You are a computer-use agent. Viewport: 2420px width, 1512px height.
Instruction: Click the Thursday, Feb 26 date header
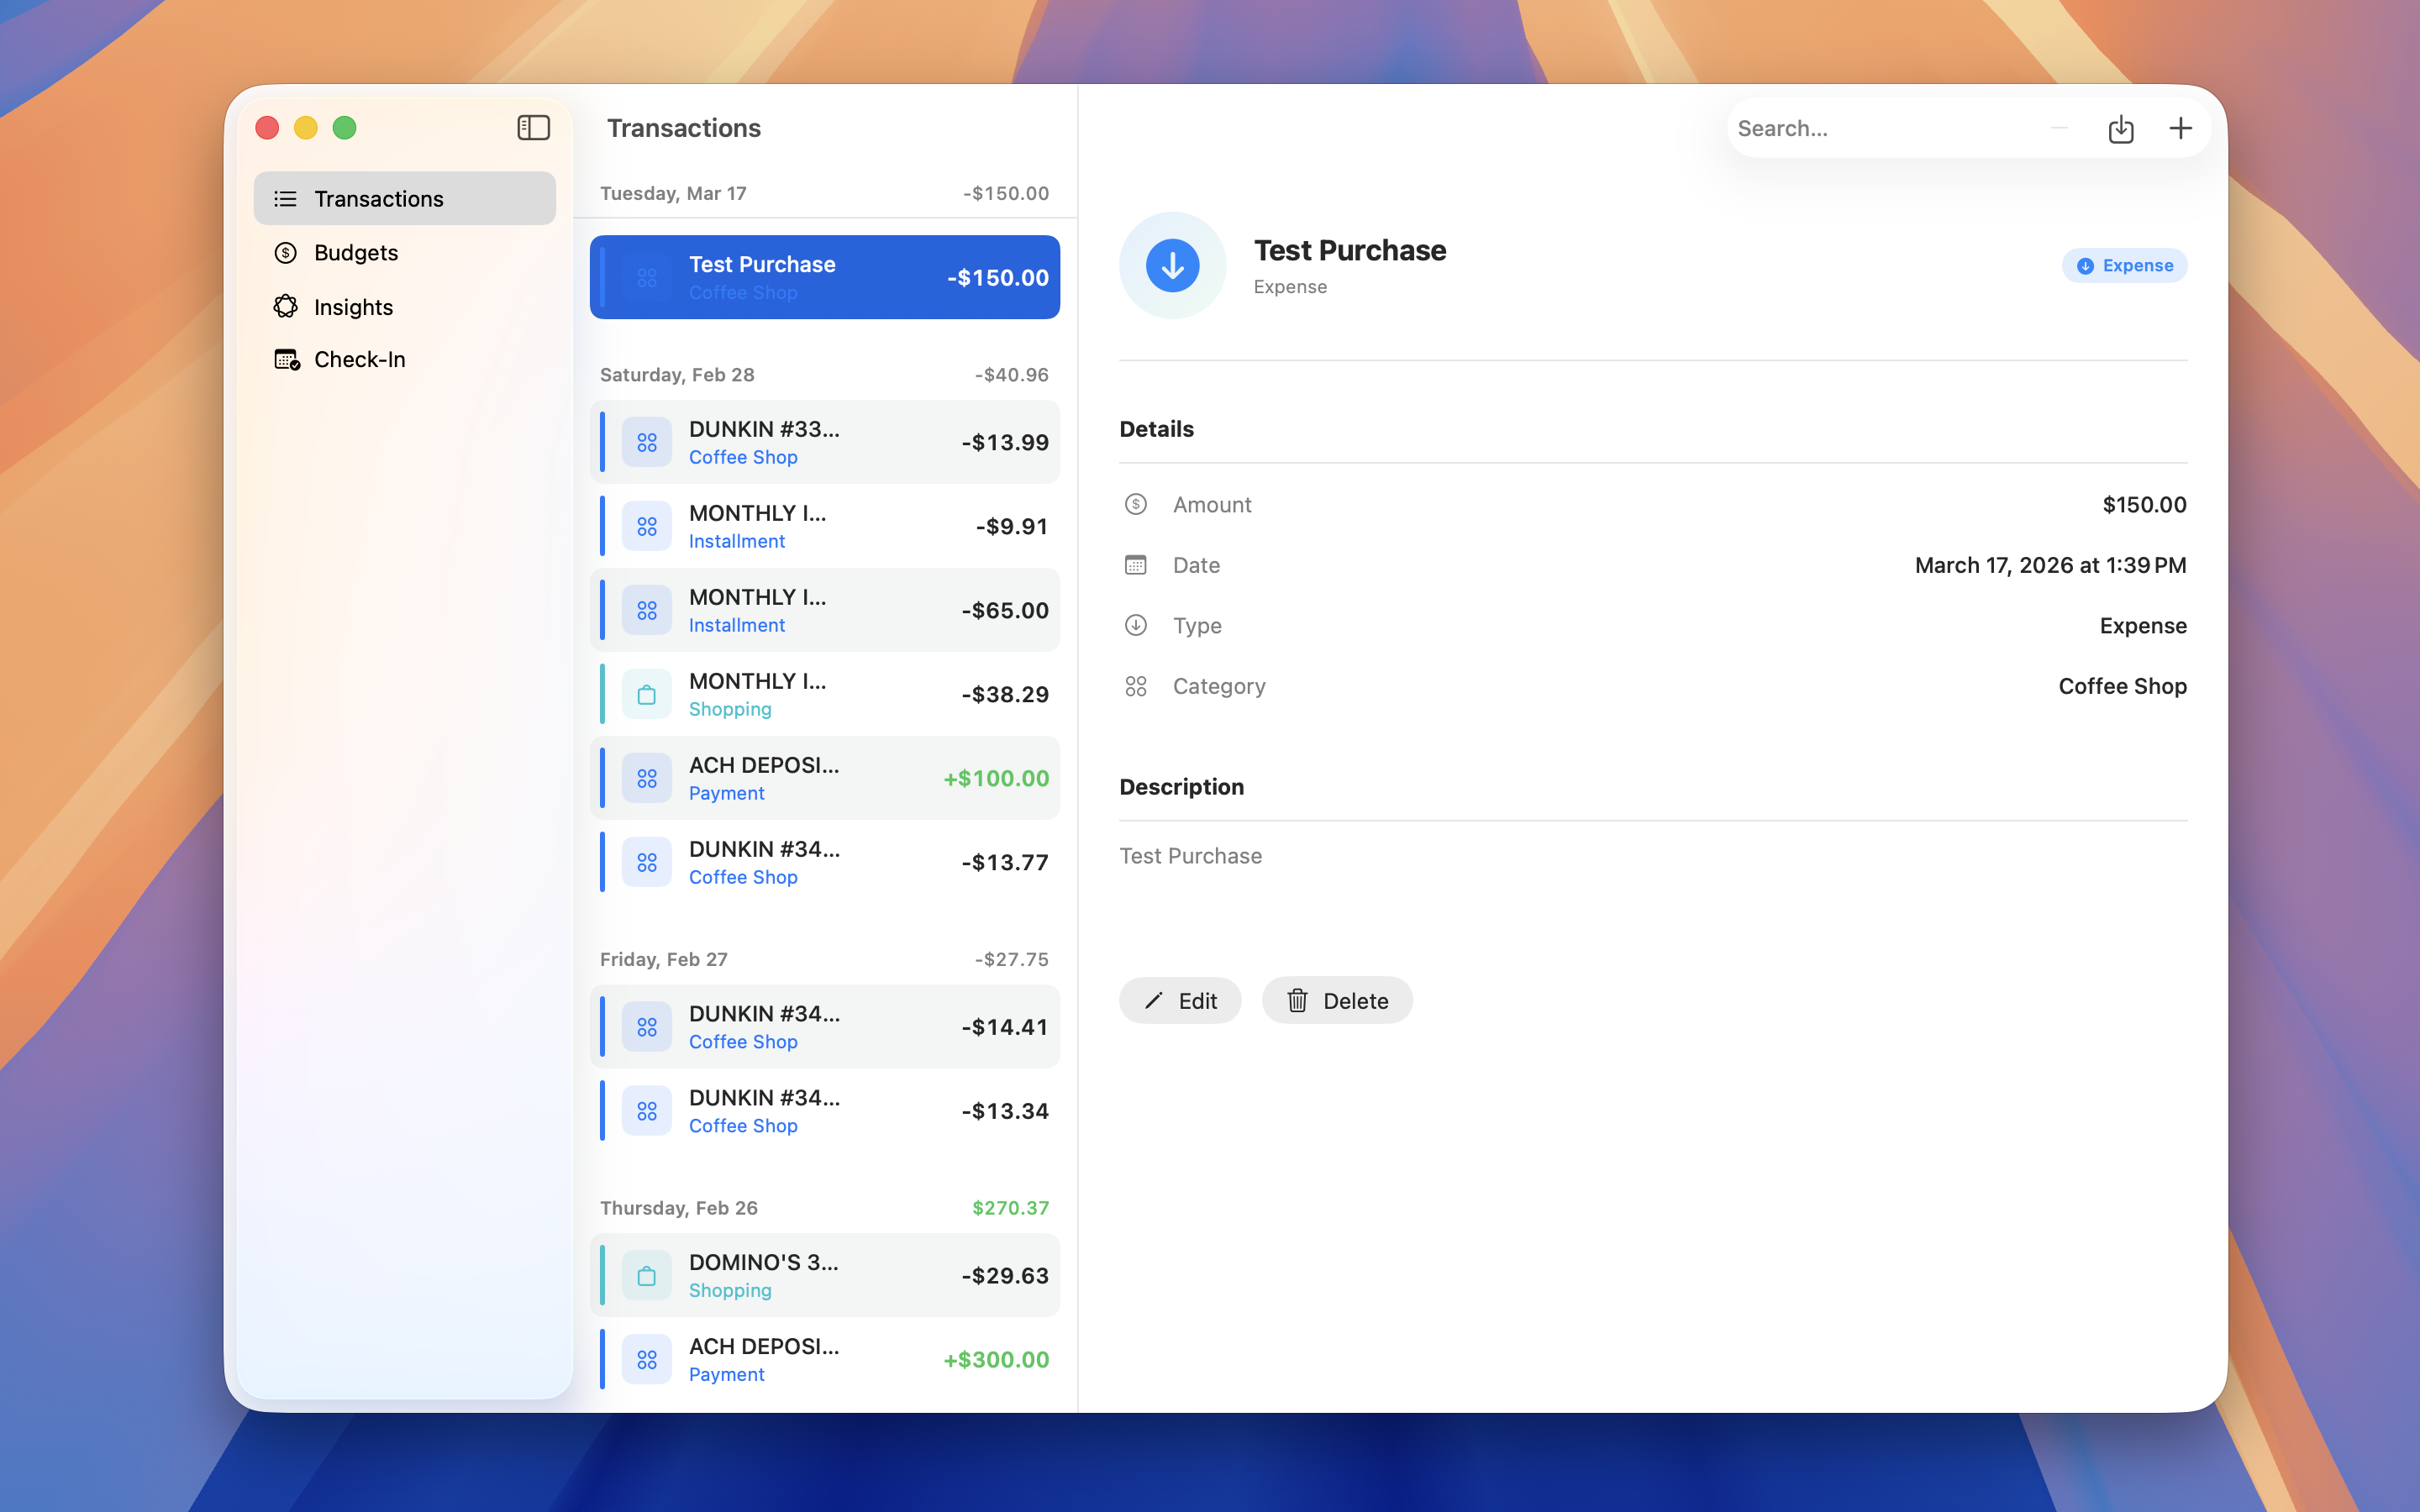[678, 1208]
